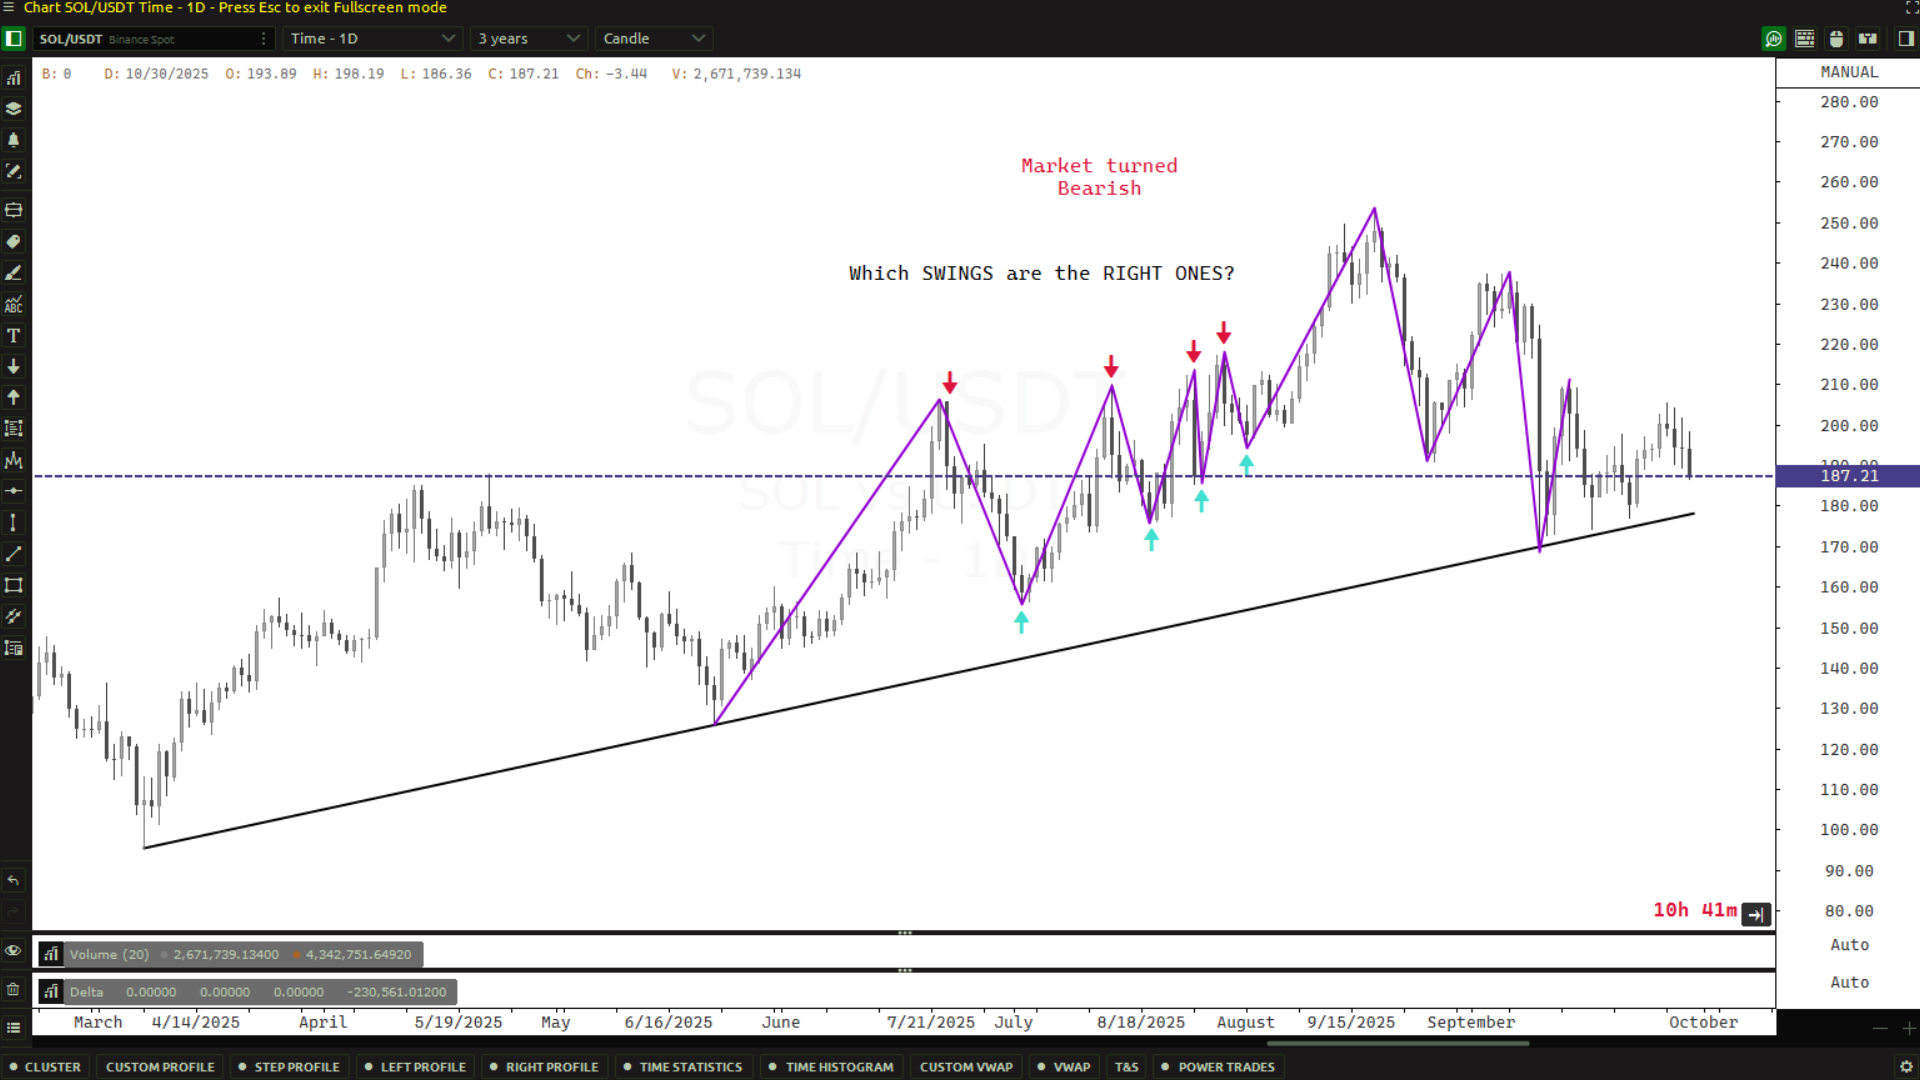
Task: Open the 3 years period dropdown
Action: click(528, 39)
